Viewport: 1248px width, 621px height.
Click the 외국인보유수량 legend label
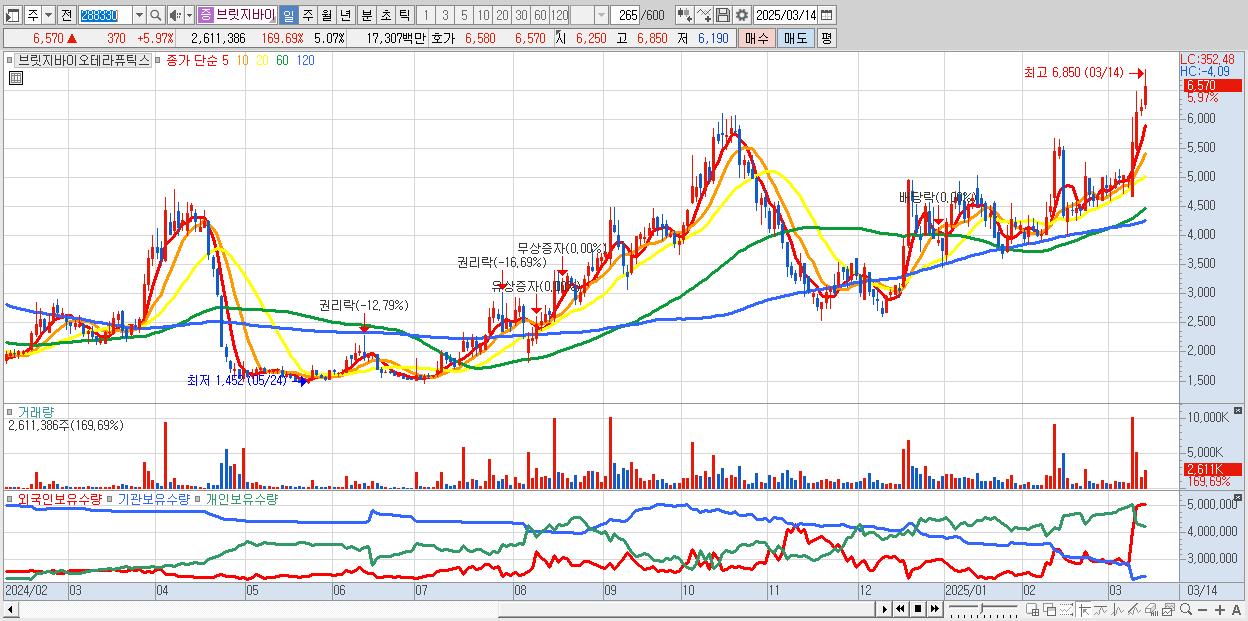pos(59,499)
